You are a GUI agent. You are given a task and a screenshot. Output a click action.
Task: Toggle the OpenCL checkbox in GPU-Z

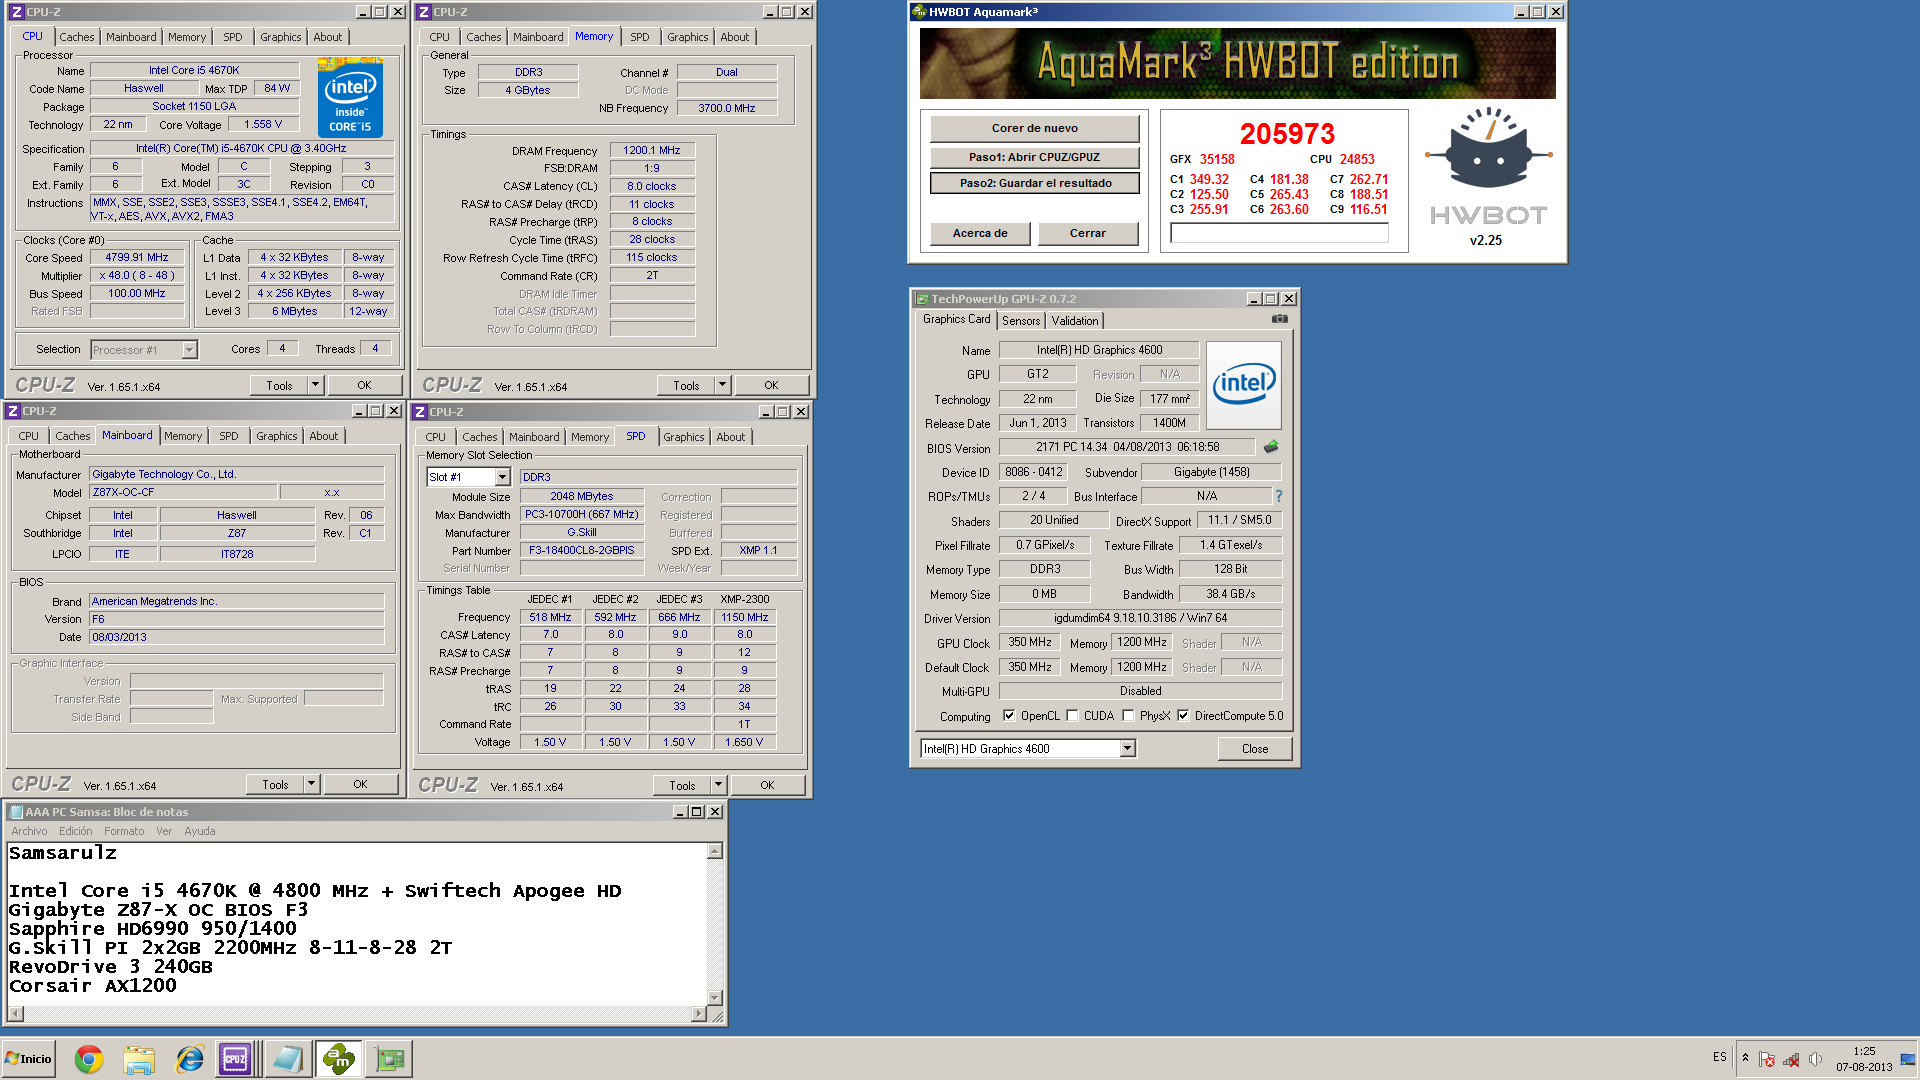1009,716
